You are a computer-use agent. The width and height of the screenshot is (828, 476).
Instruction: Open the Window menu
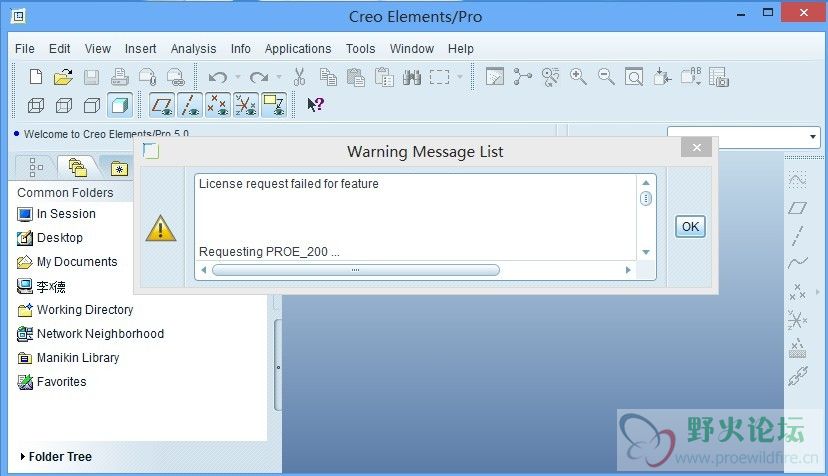pyautogui.click(x=411, y=49)
